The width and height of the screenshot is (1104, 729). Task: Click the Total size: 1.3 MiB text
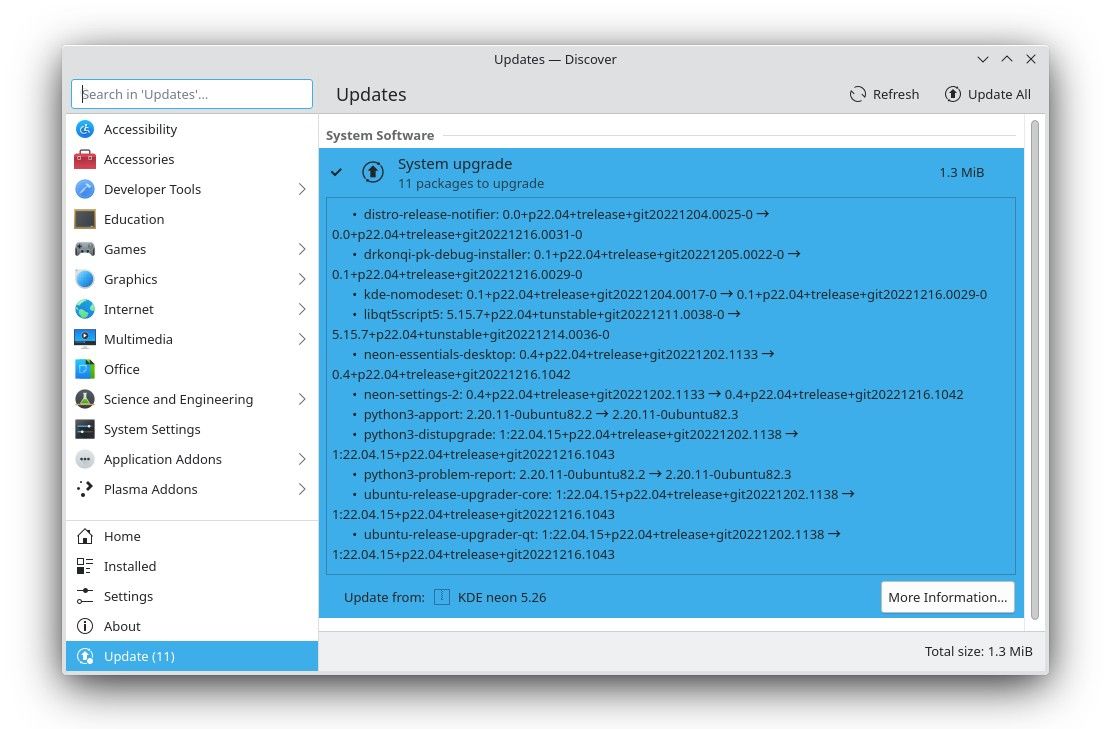978,652
